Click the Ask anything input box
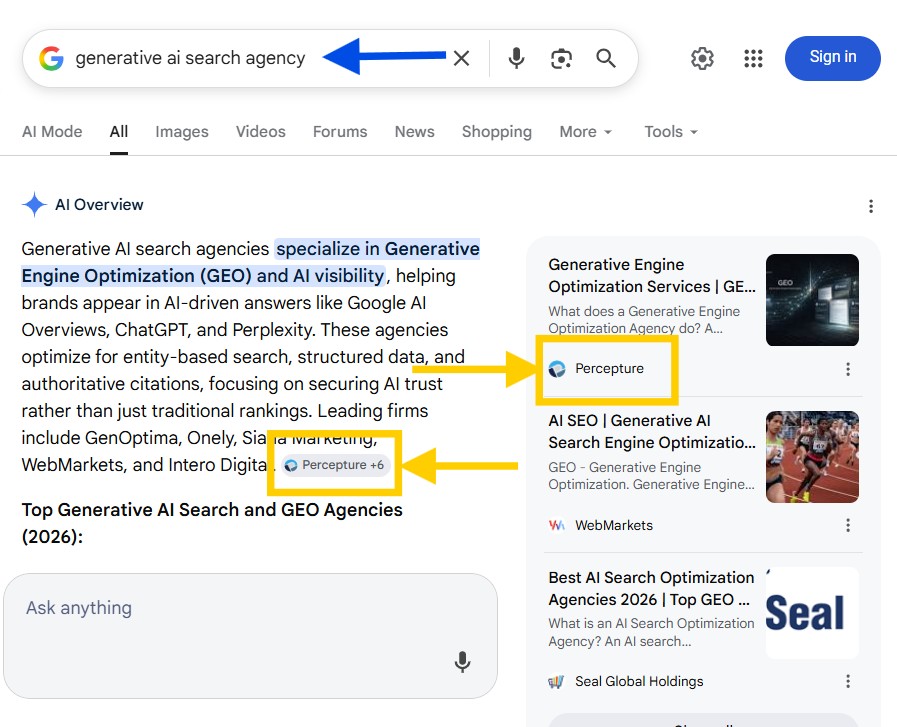 pos(251,635)
